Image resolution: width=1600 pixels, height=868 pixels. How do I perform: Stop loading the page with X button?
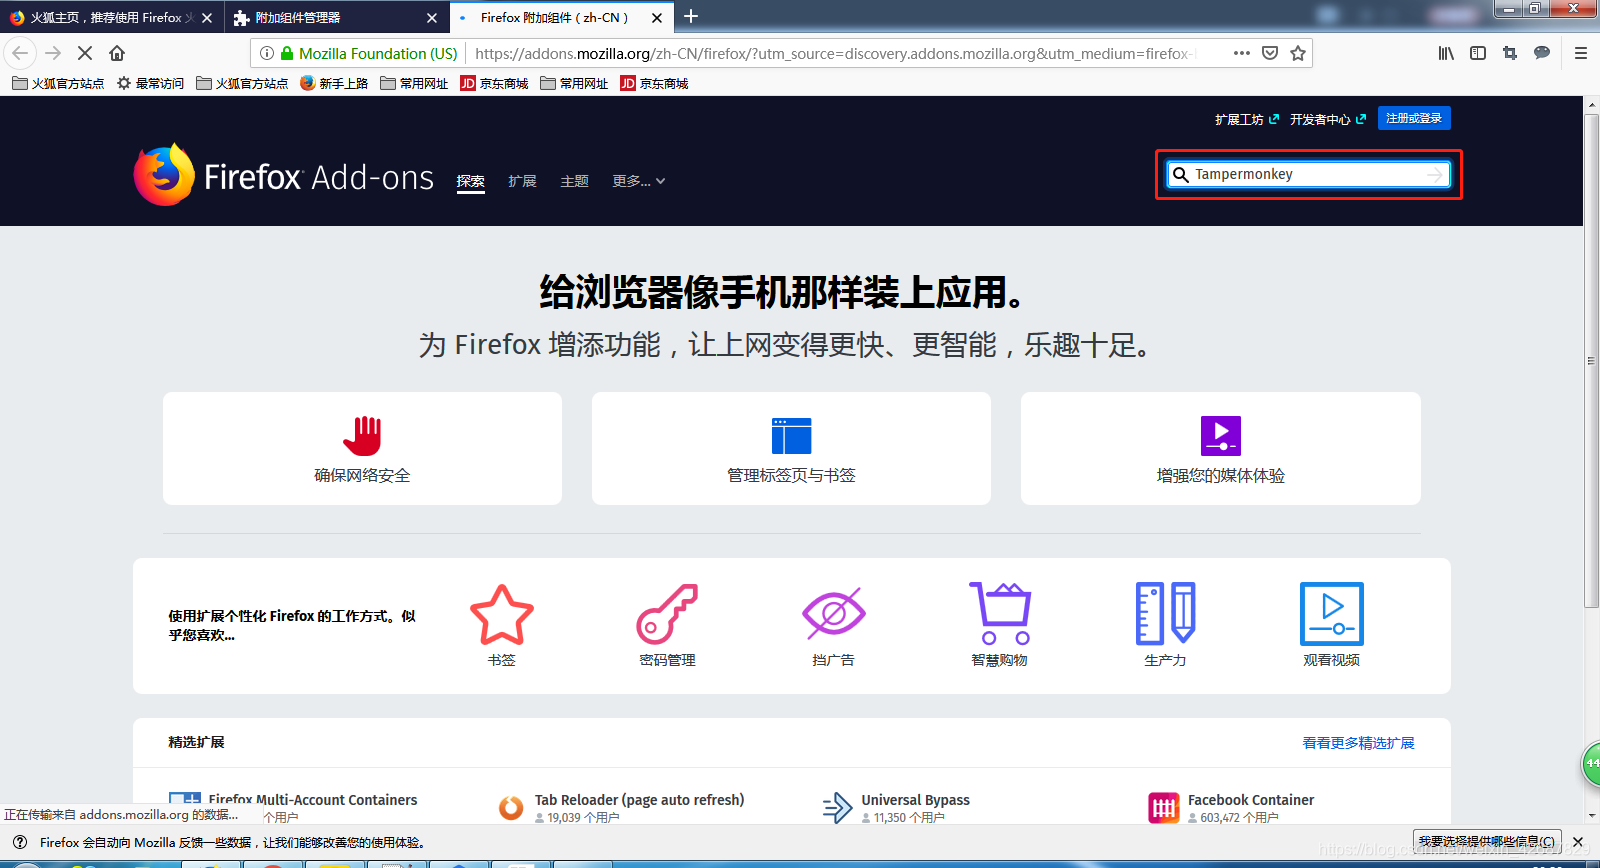pos(85,53)
